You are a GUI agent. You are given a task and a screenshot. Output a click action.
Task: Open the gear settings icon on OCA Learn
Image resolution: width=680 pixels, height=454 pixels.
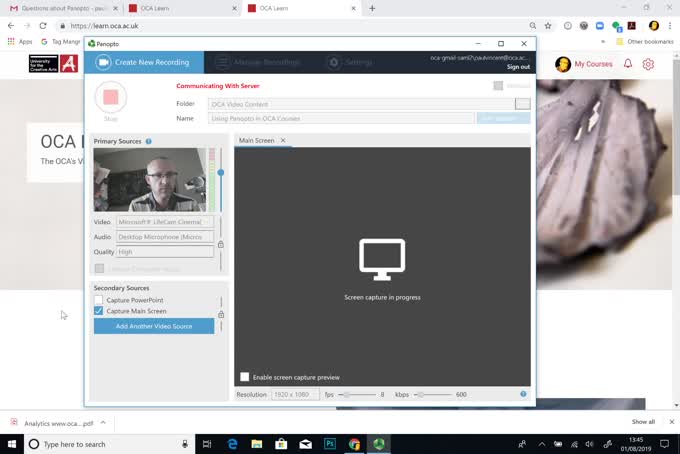(x=648, y=64)
